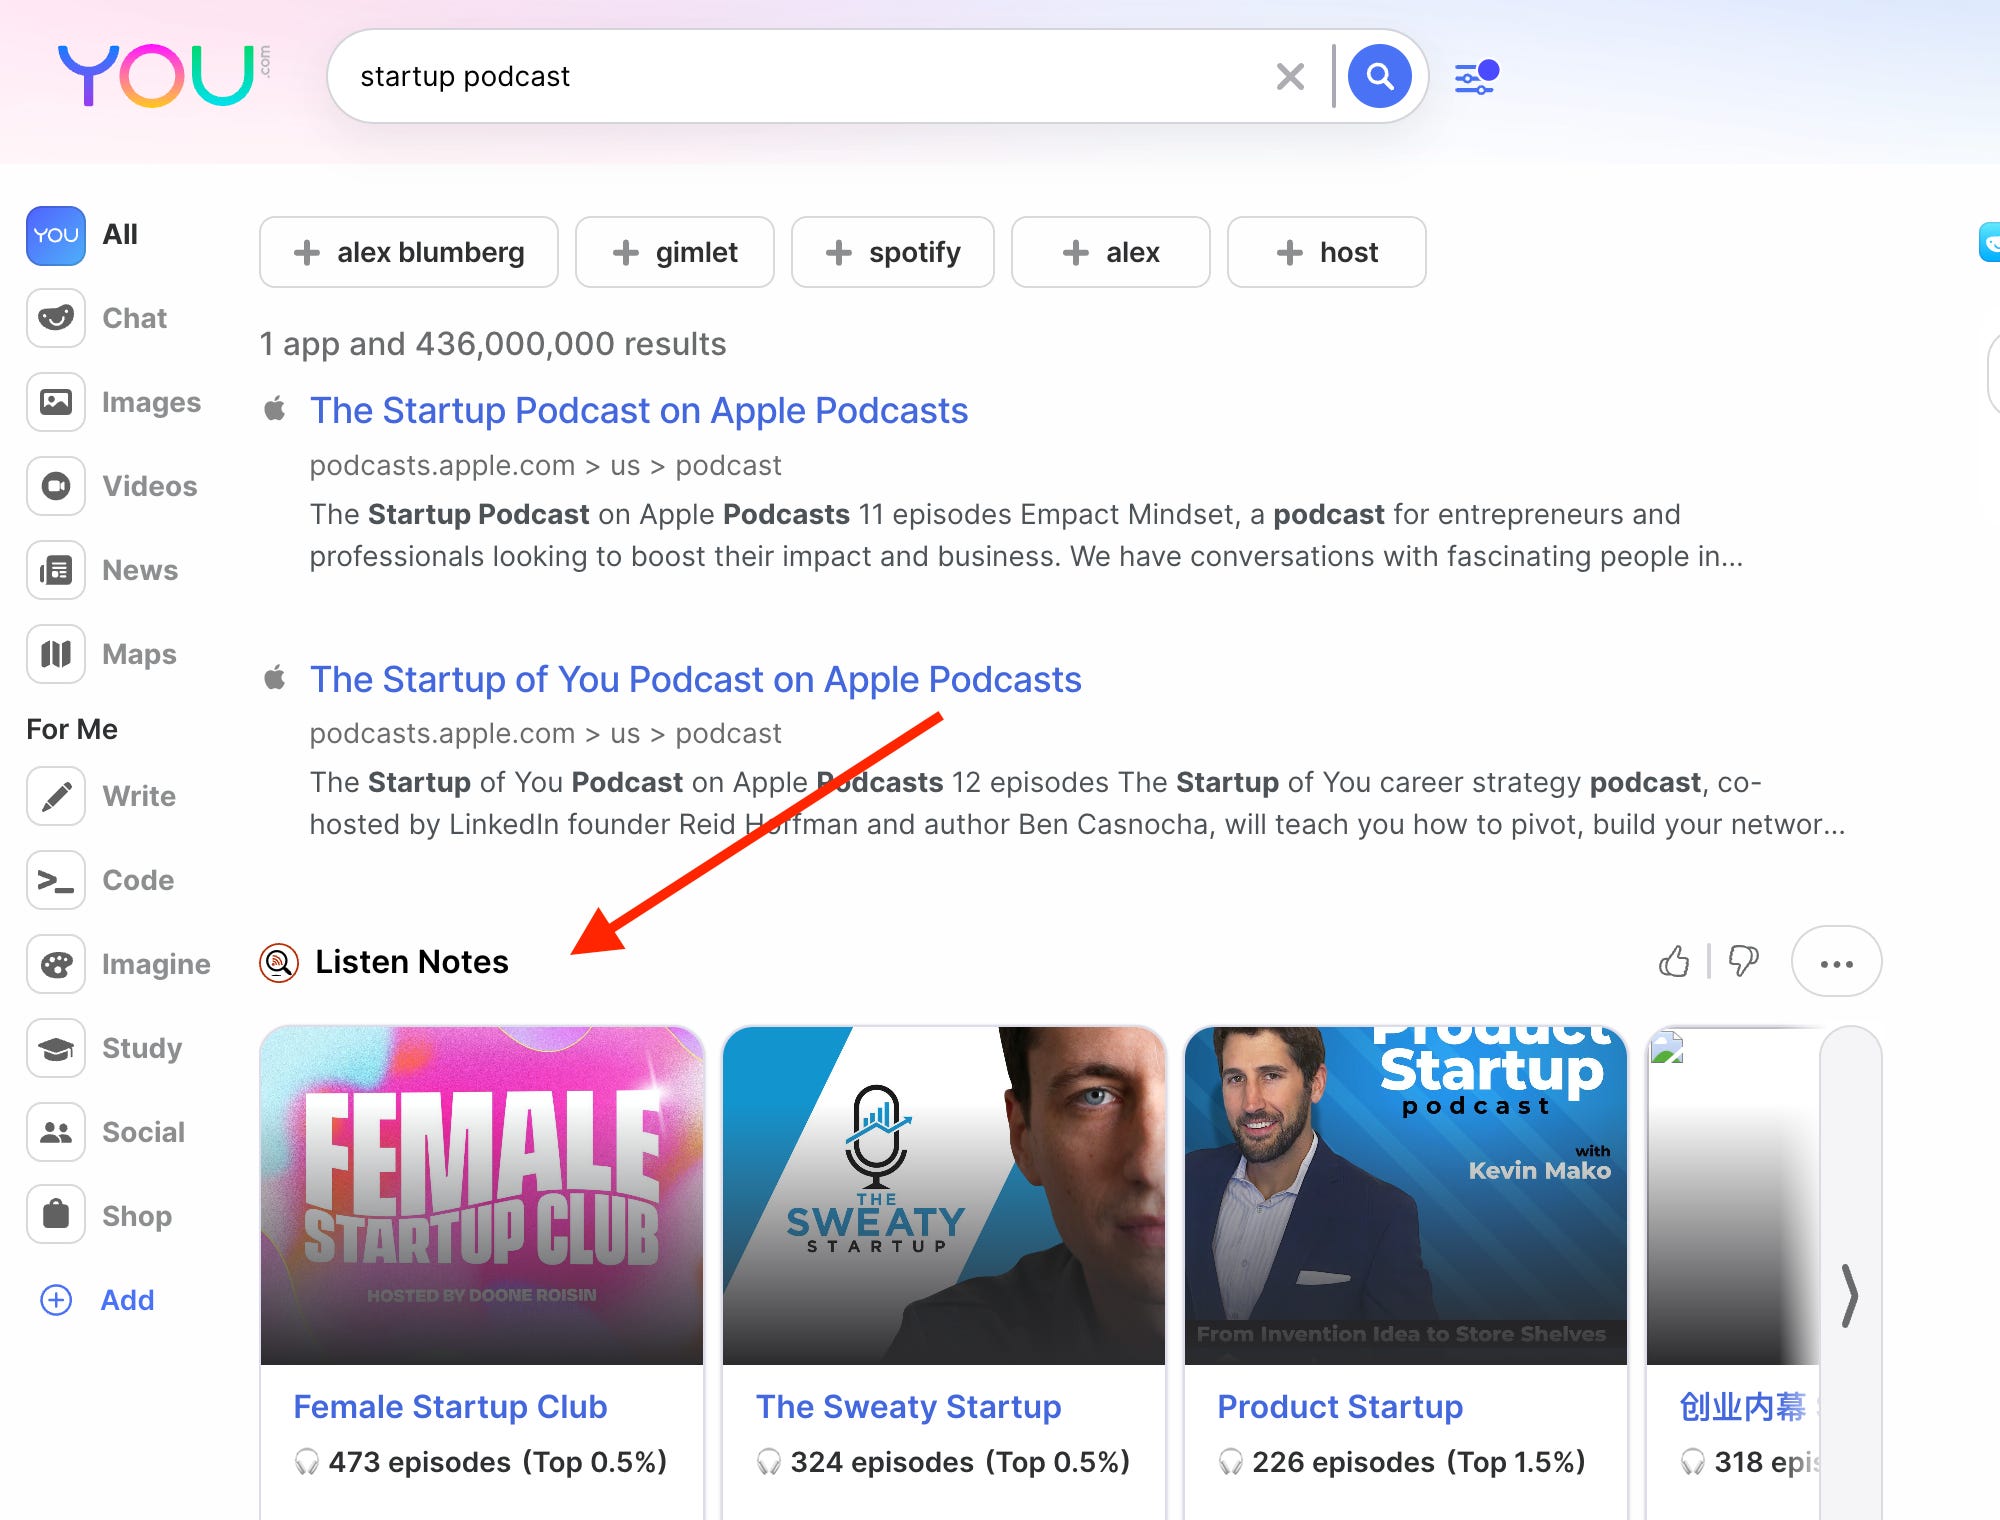Screen dimensions: 2000x1520
Task: Switch to Videos results
Action: click(x=56, y=486)
